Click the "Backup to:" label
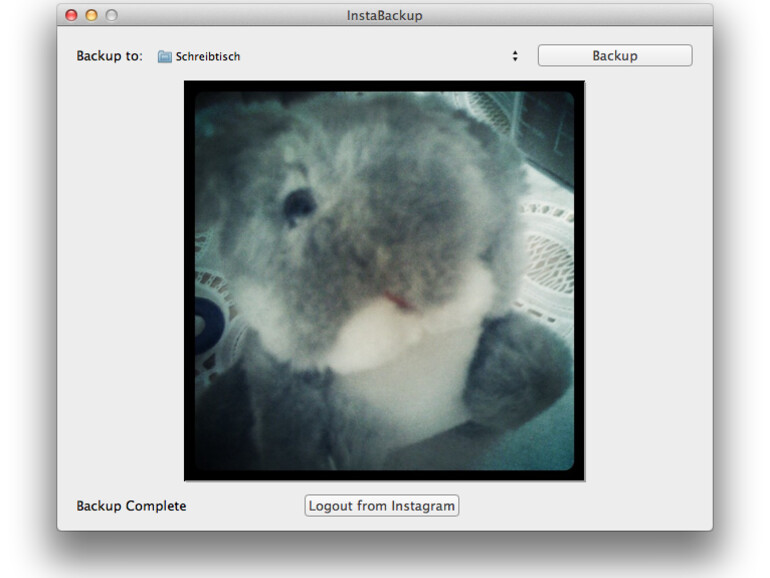 [109, 56]
